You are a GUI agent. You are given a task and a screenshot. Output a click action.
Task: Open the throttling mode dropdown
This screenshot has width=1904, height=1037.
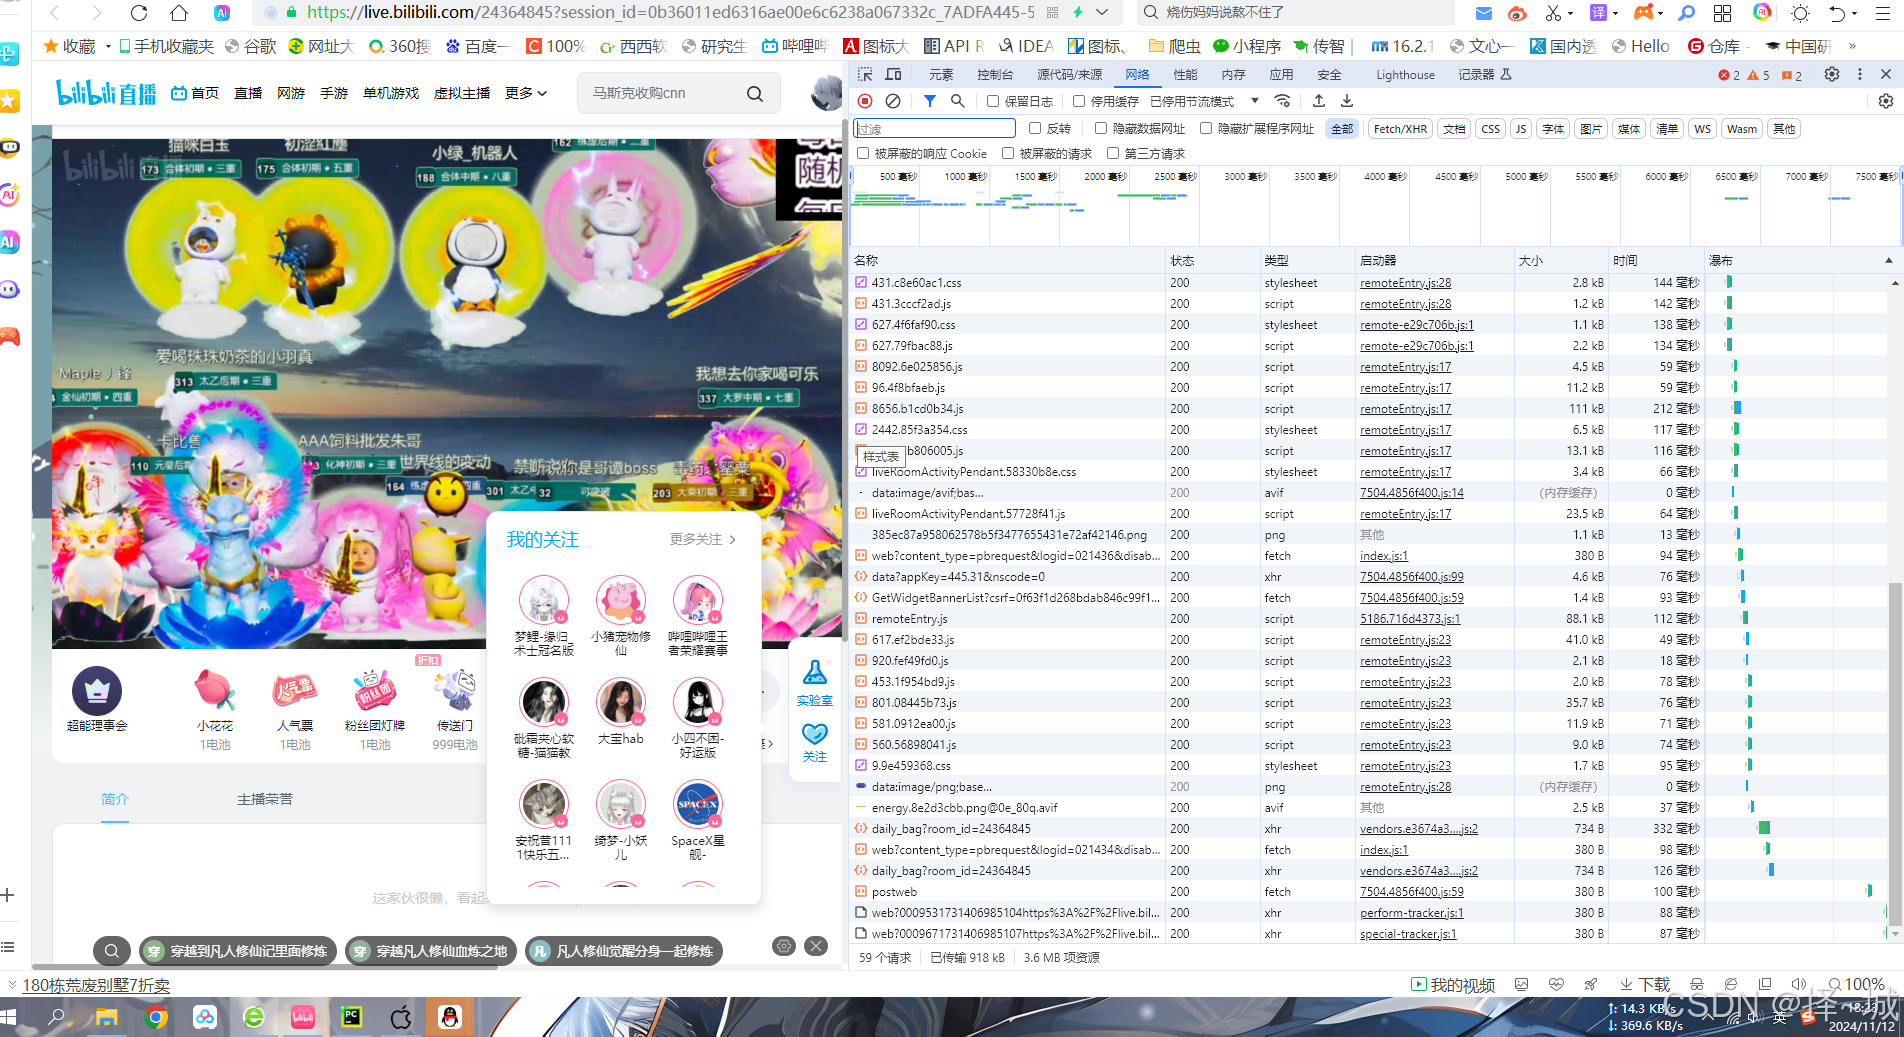point(1204,101)
